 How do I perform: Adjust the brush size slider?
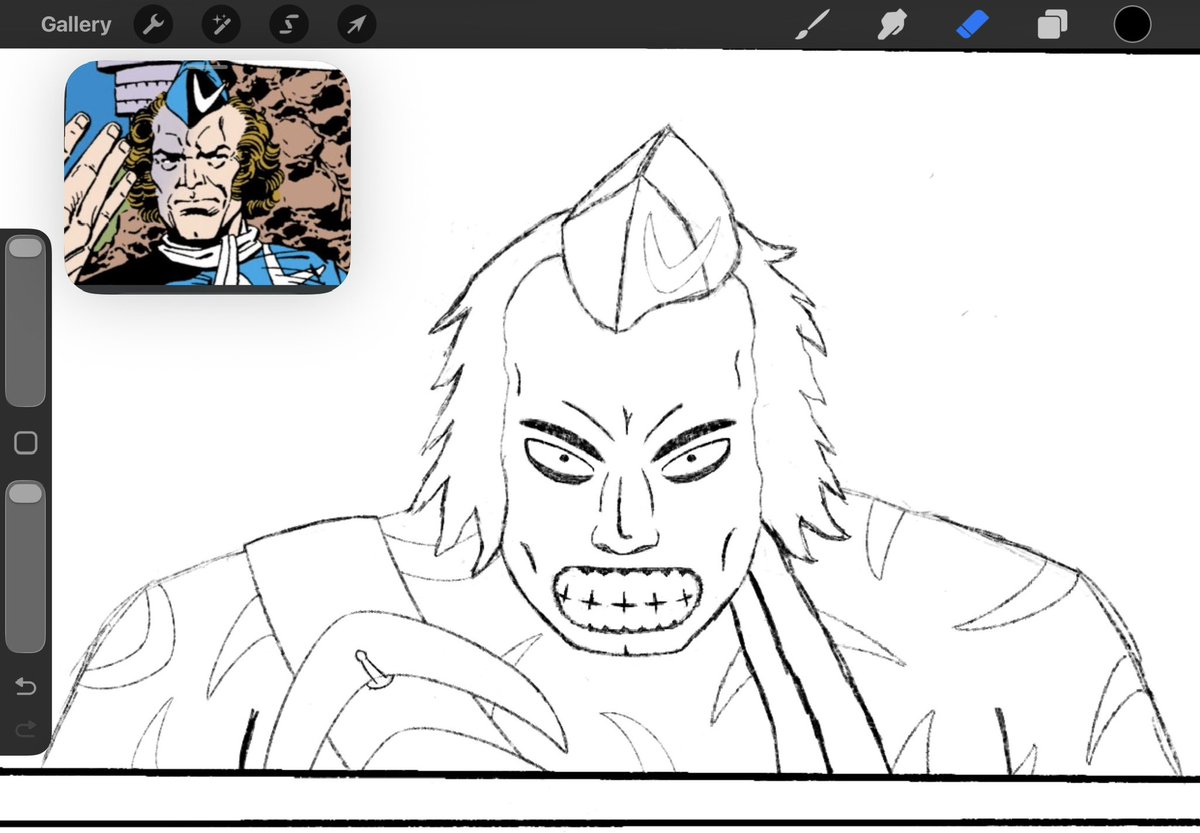click(26, 320)
